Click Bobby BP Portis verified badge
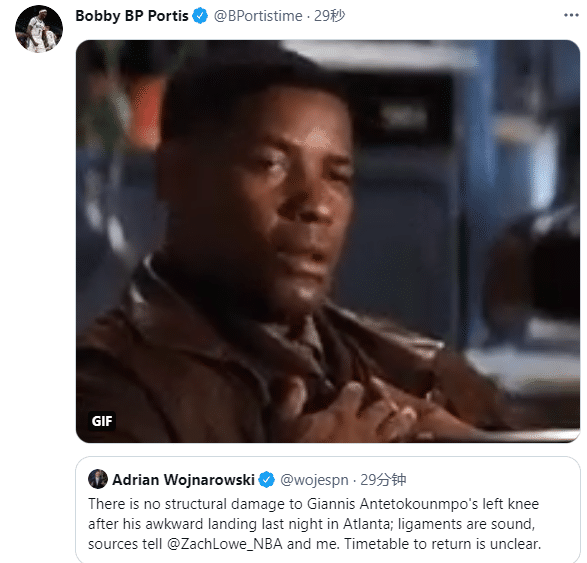This screenshot has width=587, height=563. (200, 16)
